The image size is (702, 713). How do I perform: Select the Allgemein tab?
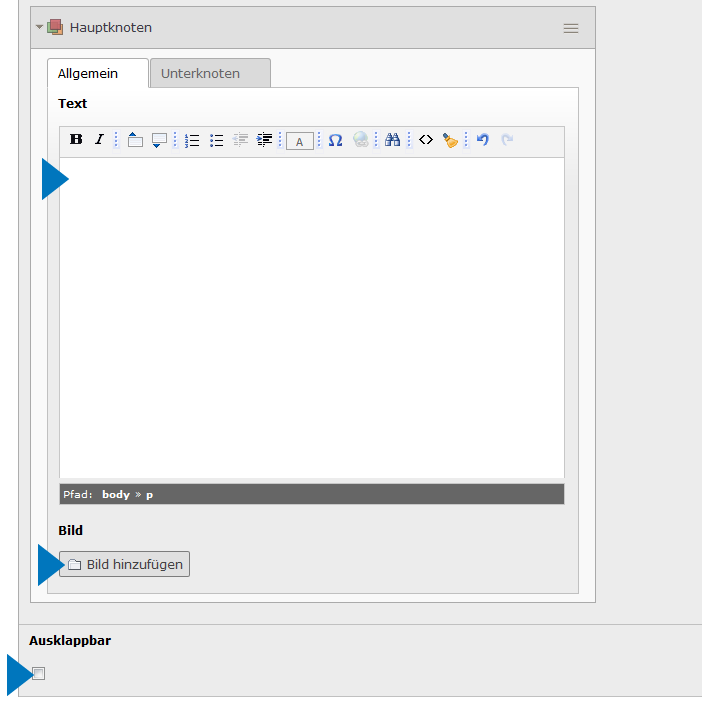pos(88,73)
